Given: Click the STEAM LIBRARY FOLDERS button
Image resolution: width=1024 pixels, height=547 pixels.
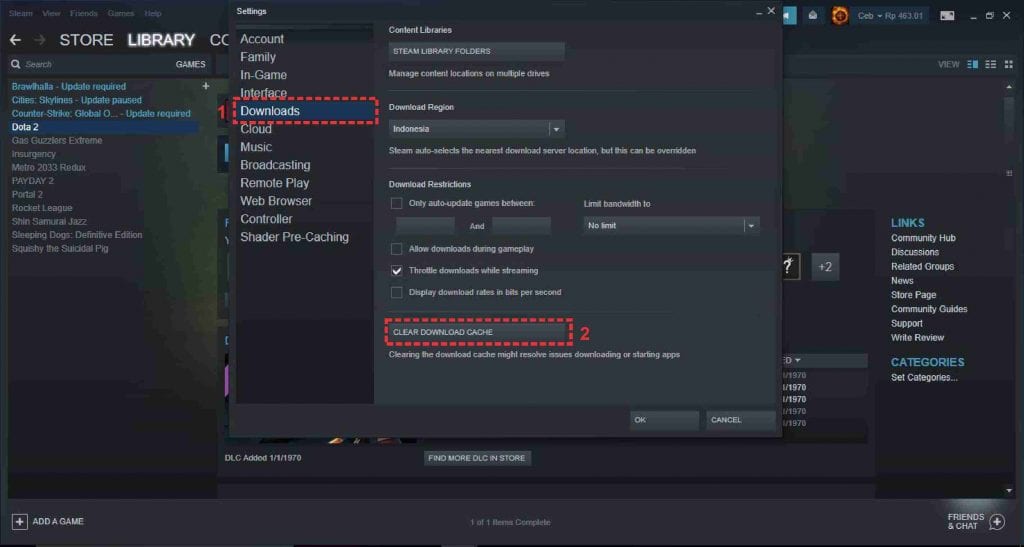Looking at the screenshot, I should click(x=476, y=51).
